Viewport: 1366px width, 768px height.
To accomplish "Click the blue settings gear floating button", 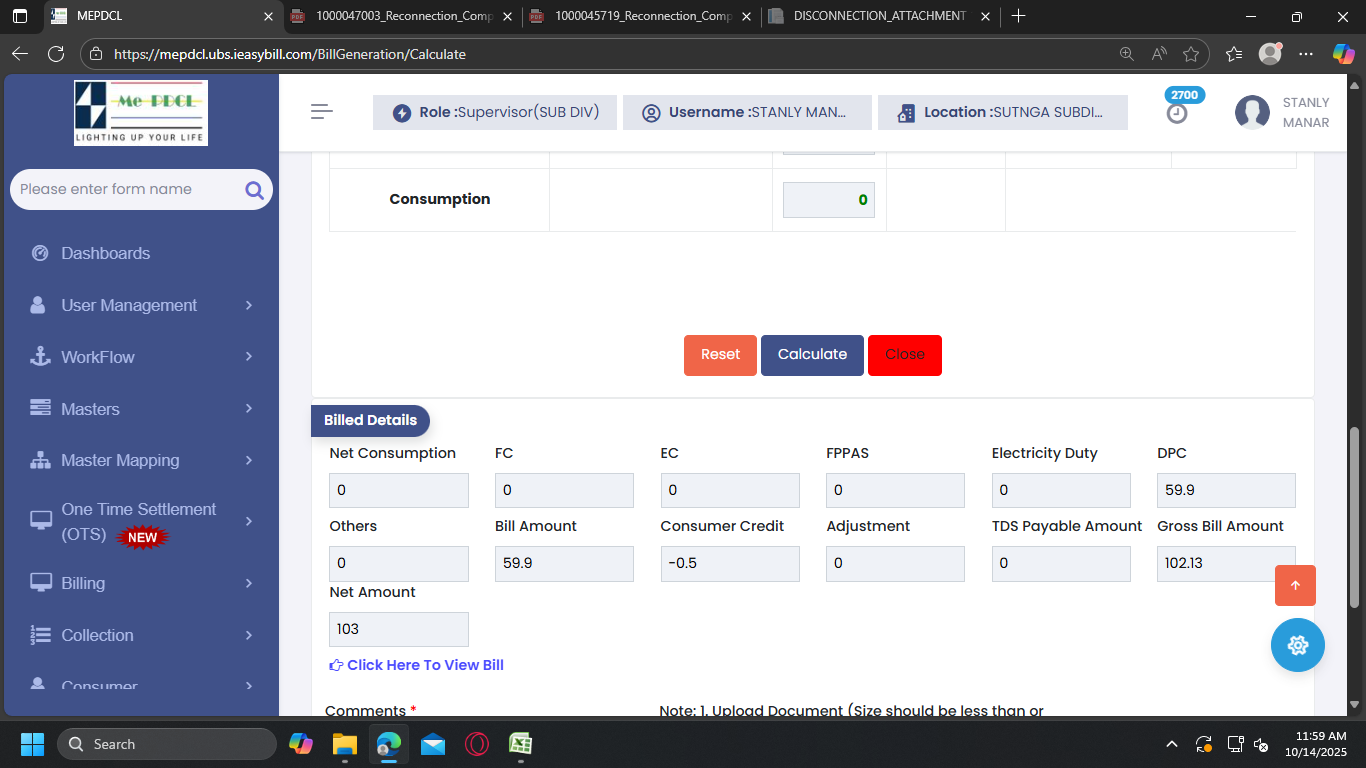I will coord(1298,645).
